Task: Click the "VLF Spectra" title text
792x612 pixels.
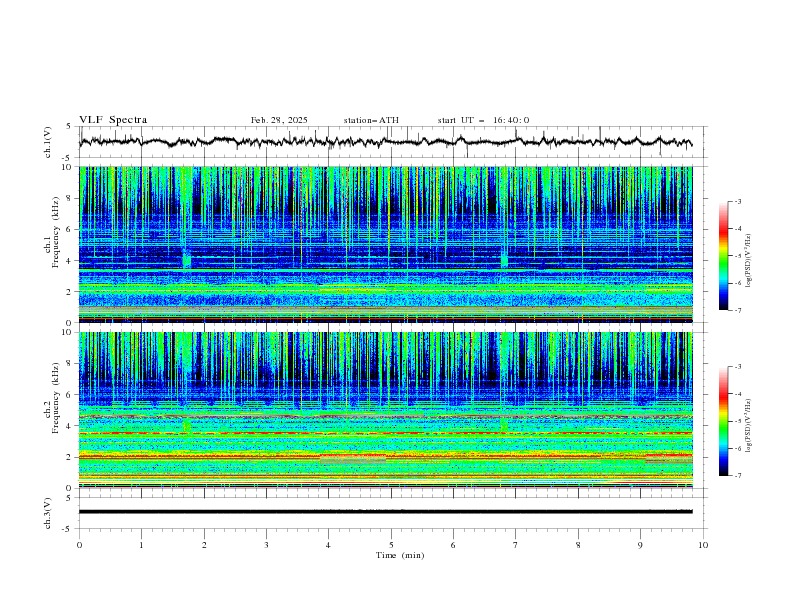Action: click(113, 120)
